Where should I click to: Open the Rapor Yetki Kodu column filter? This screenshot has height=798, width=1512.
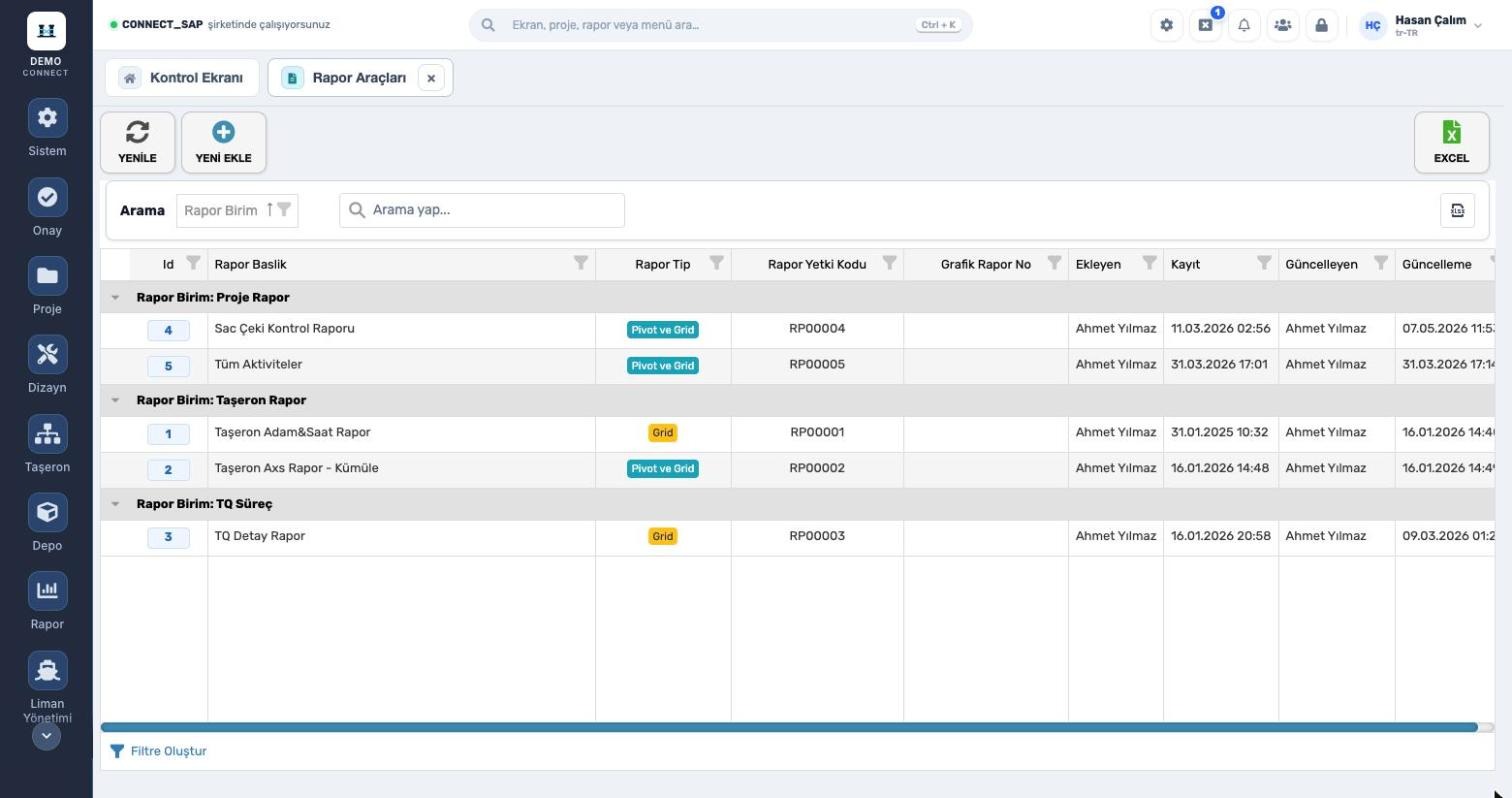(x=889, y=263)
